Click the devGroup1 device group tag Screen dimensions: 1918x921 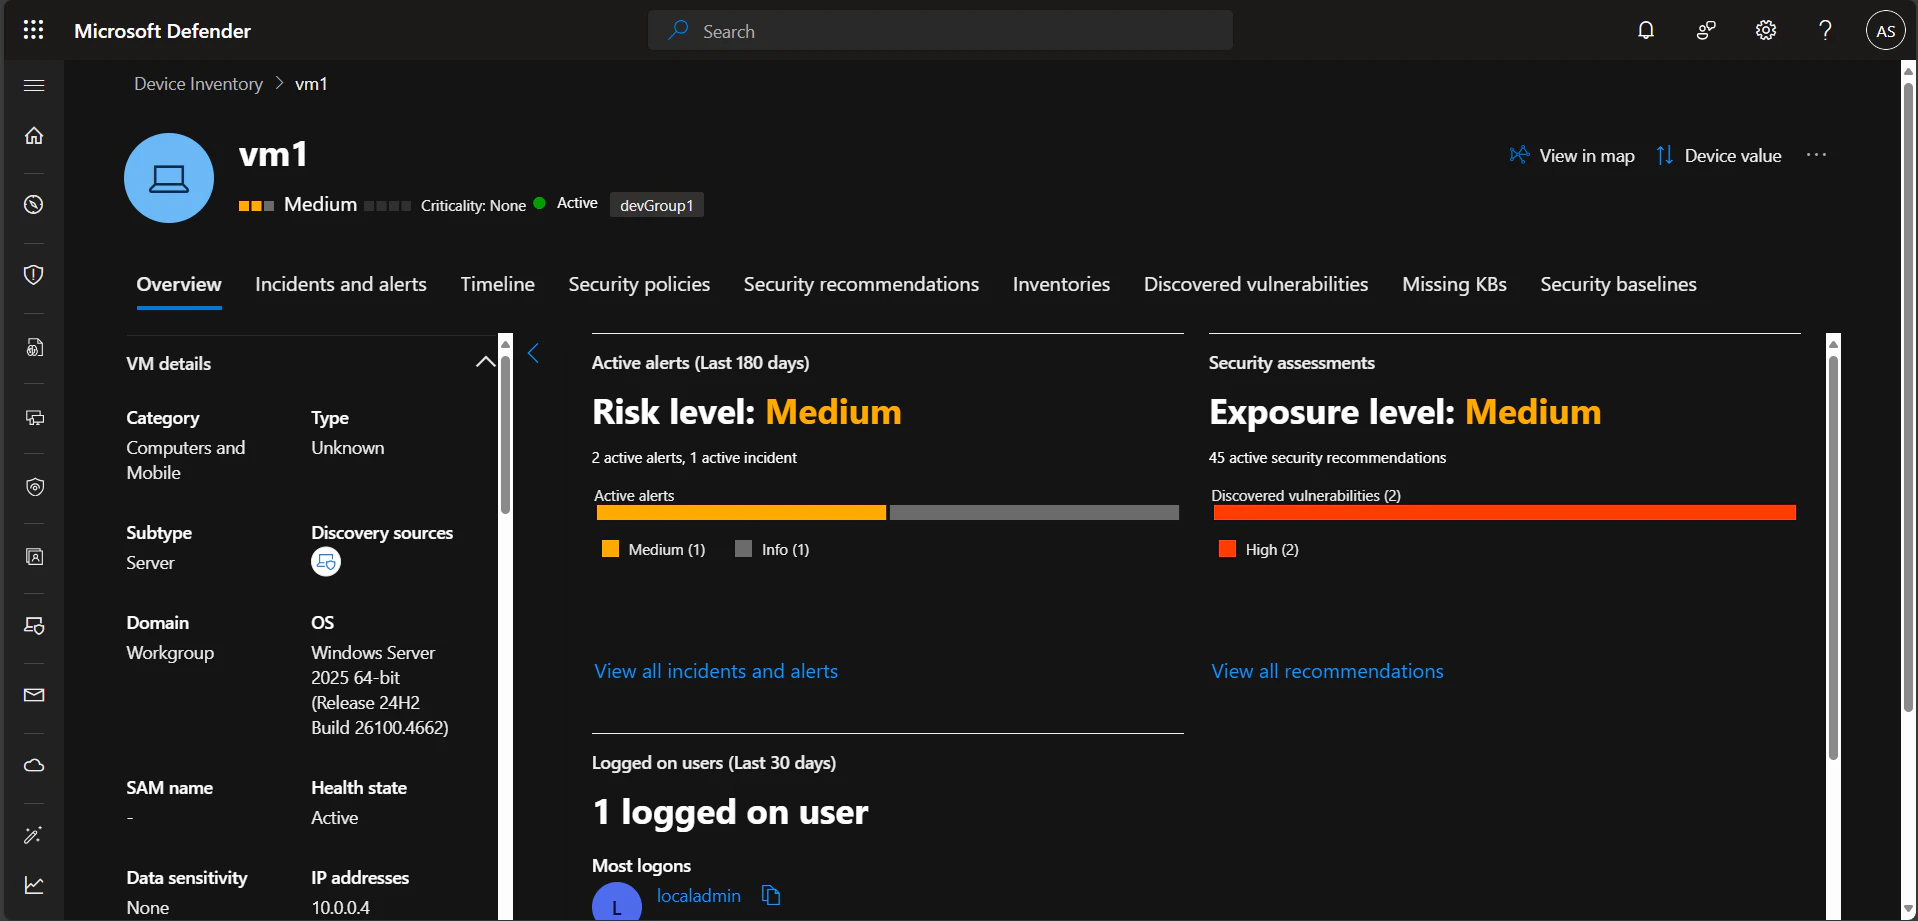[x=657, y=205]
